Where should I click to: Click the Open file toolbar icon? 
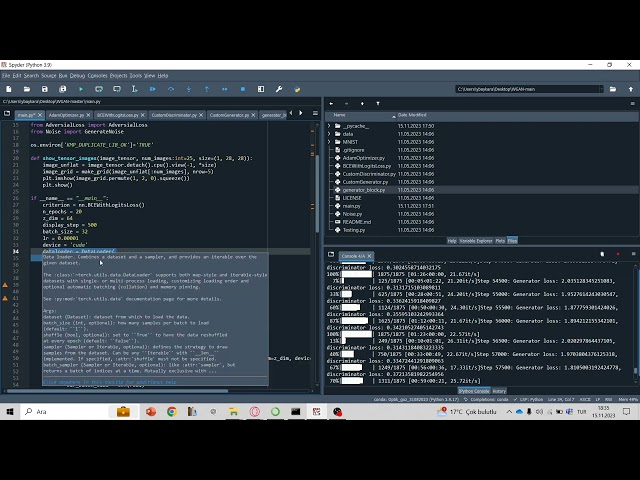(x=27, y=89)
